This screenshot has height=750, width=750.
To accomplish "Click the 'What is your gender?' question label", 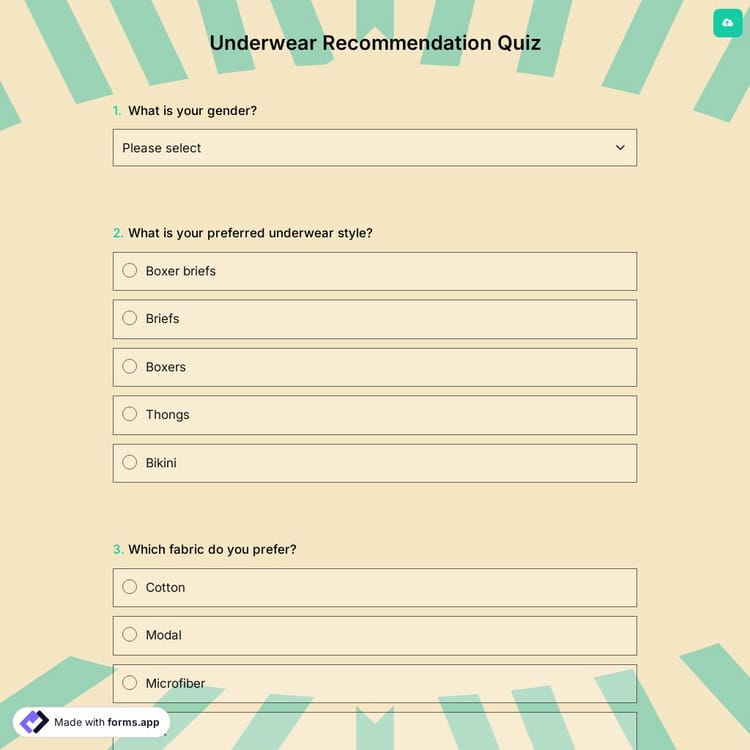I will point(192,111).
